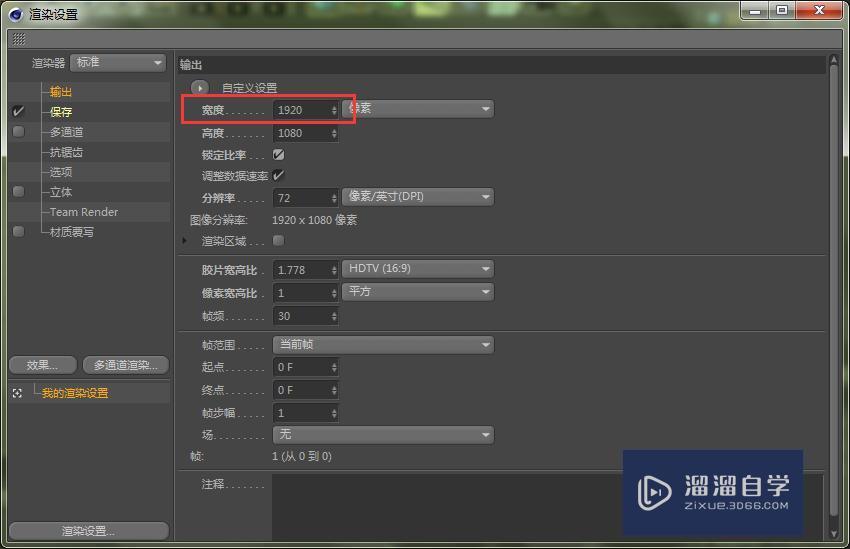
Task: Open the 像素 unit dropdown
Action: click(417, 109)
